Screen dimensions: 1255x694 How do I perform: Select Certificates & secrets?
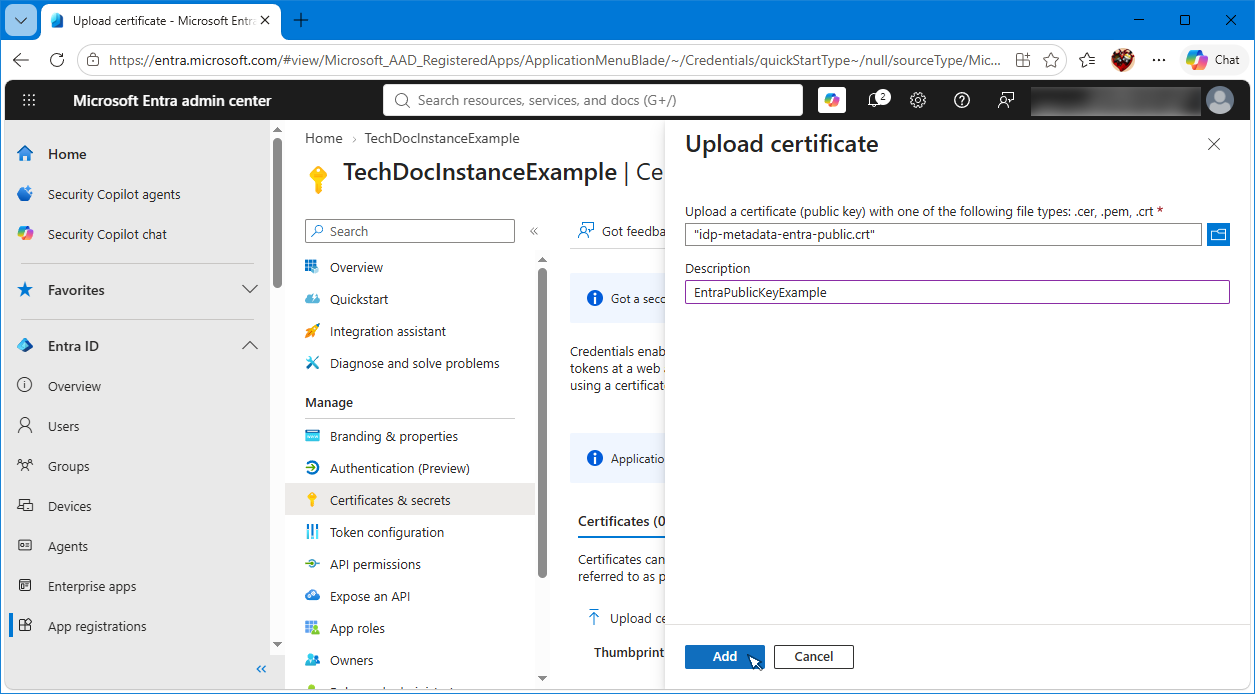point(410,500)
